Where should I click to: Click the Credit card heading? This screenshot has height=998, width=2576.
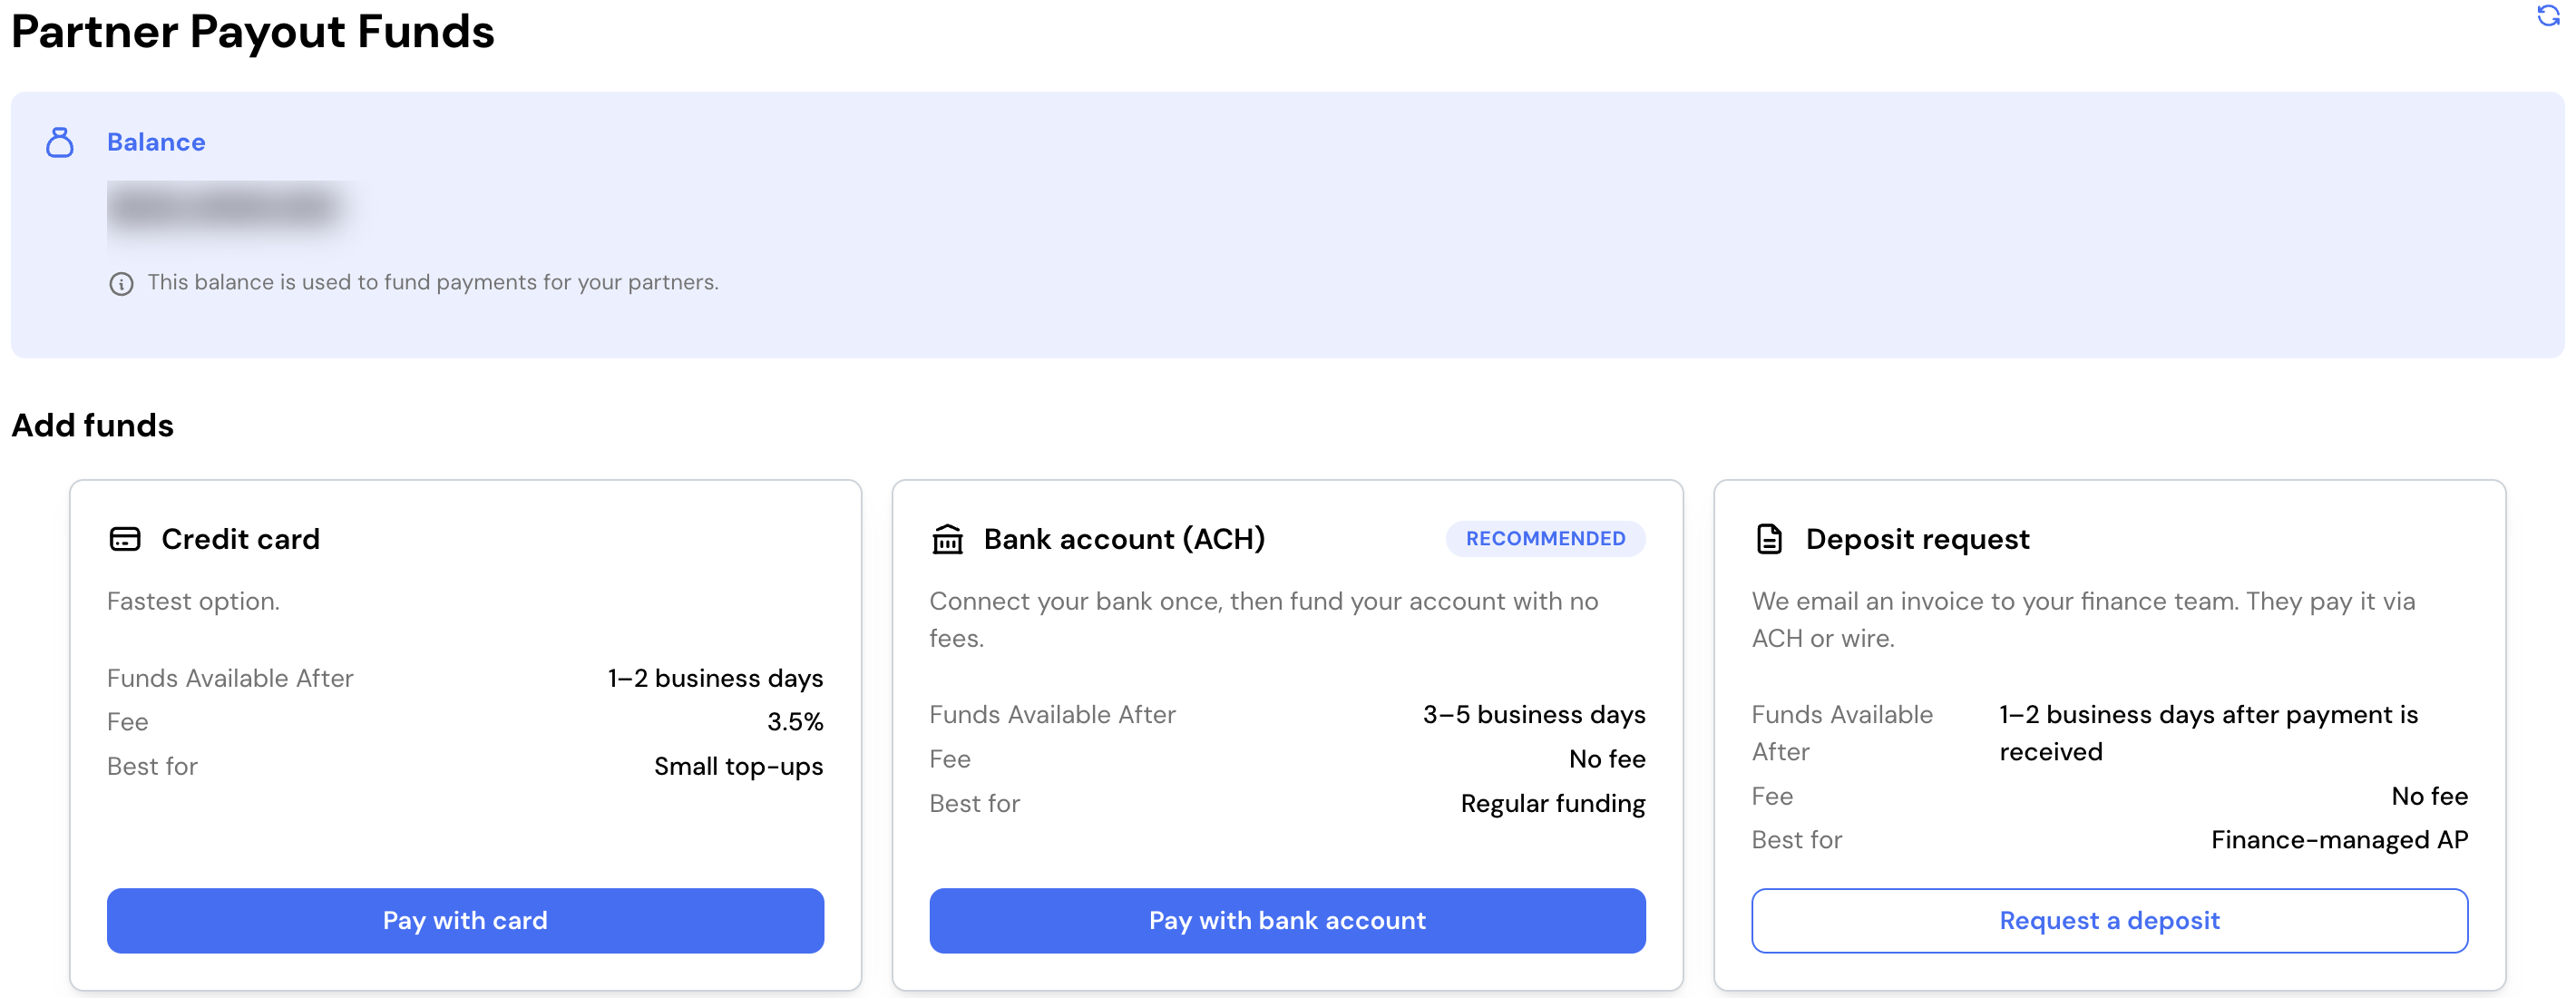[240, 539]
